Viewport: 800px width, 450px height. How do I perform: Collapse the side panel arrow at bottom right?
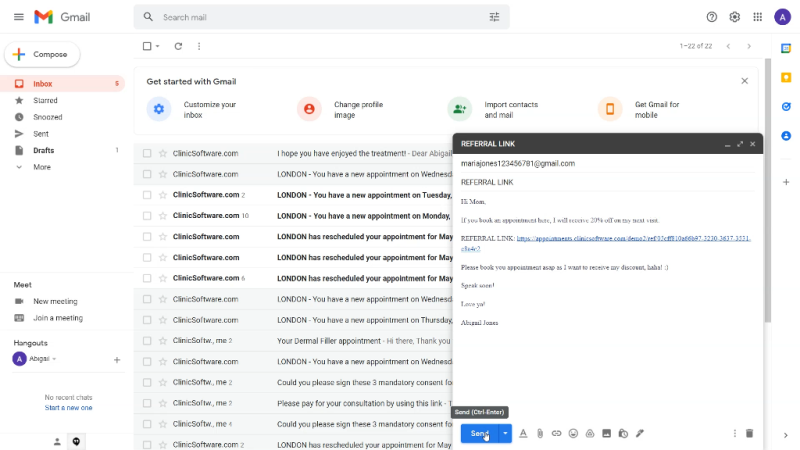[x=786, y=435]
